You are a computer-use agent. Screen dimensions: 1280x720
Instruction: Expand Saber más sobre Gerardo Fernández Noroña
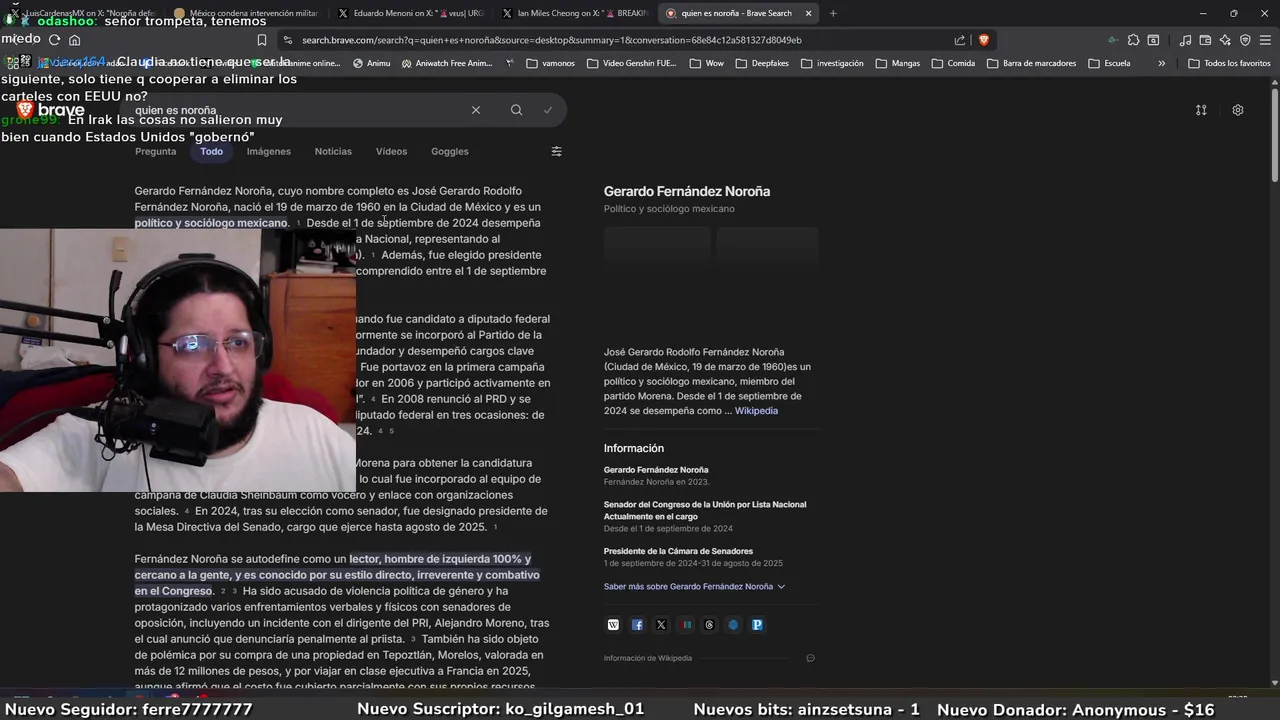694,586
